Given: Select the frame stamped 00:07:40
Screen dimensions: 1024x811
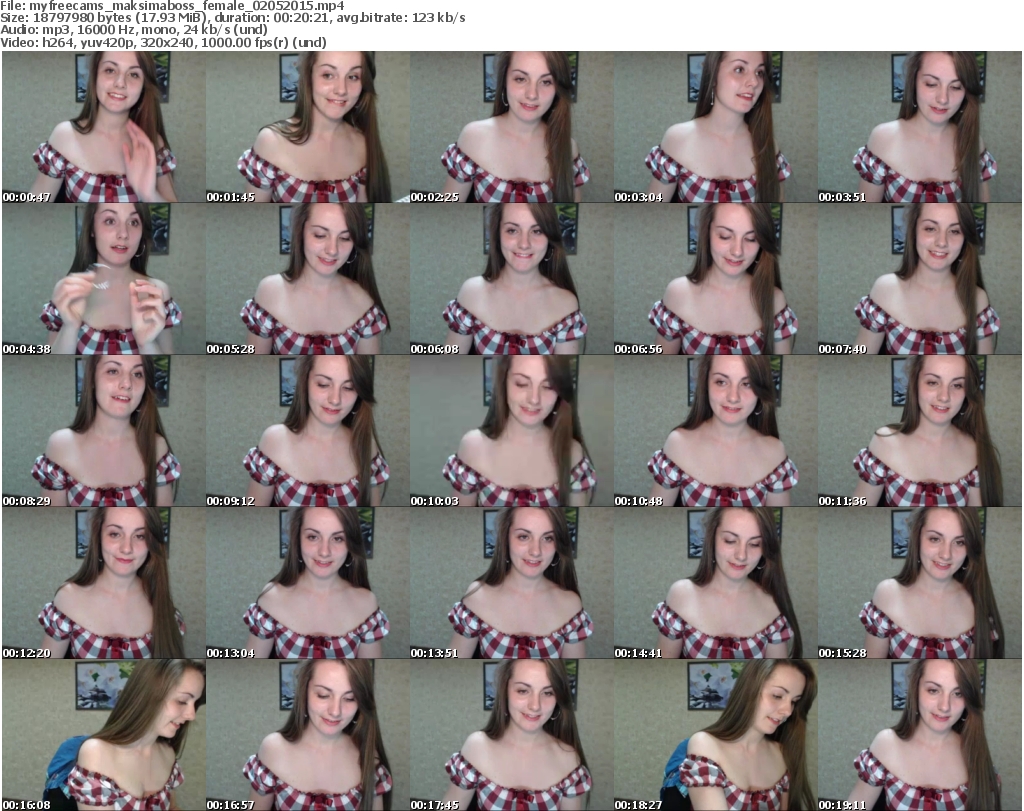Looking at the screenshot, I should click(920, 279).
